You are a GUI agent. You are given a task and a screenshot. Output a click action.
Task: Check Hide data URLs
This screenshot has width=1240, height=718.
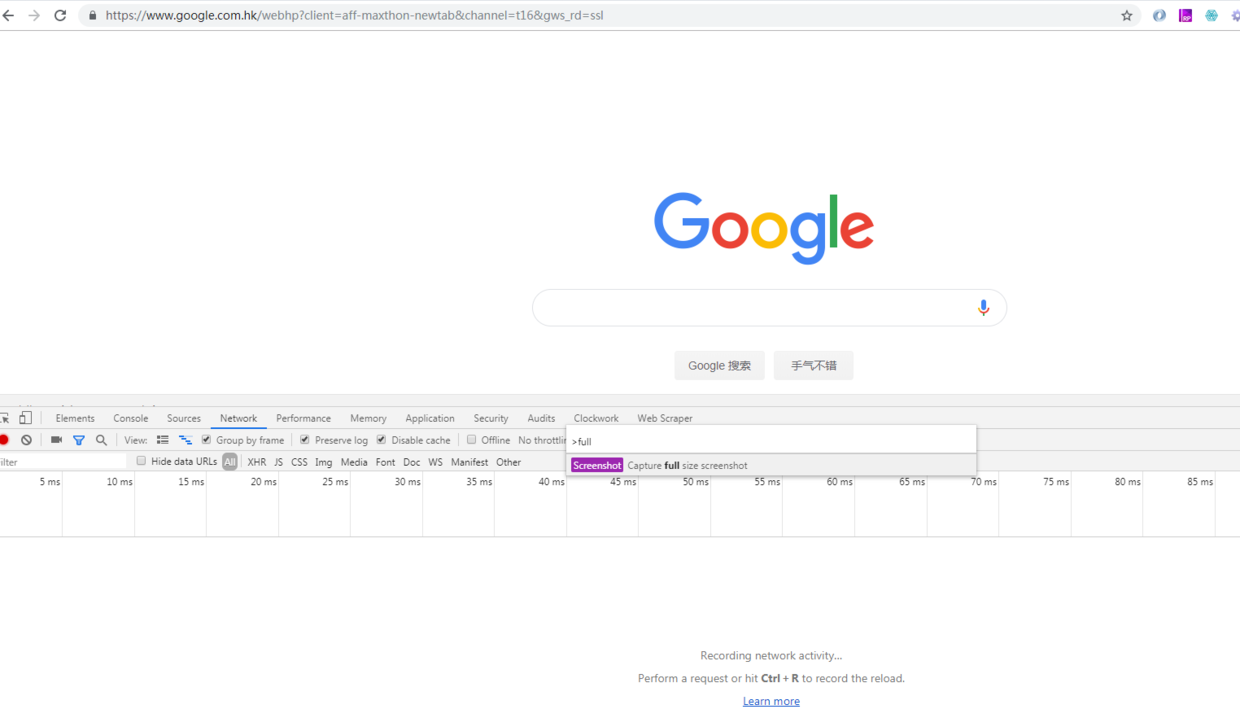point(141,462)
